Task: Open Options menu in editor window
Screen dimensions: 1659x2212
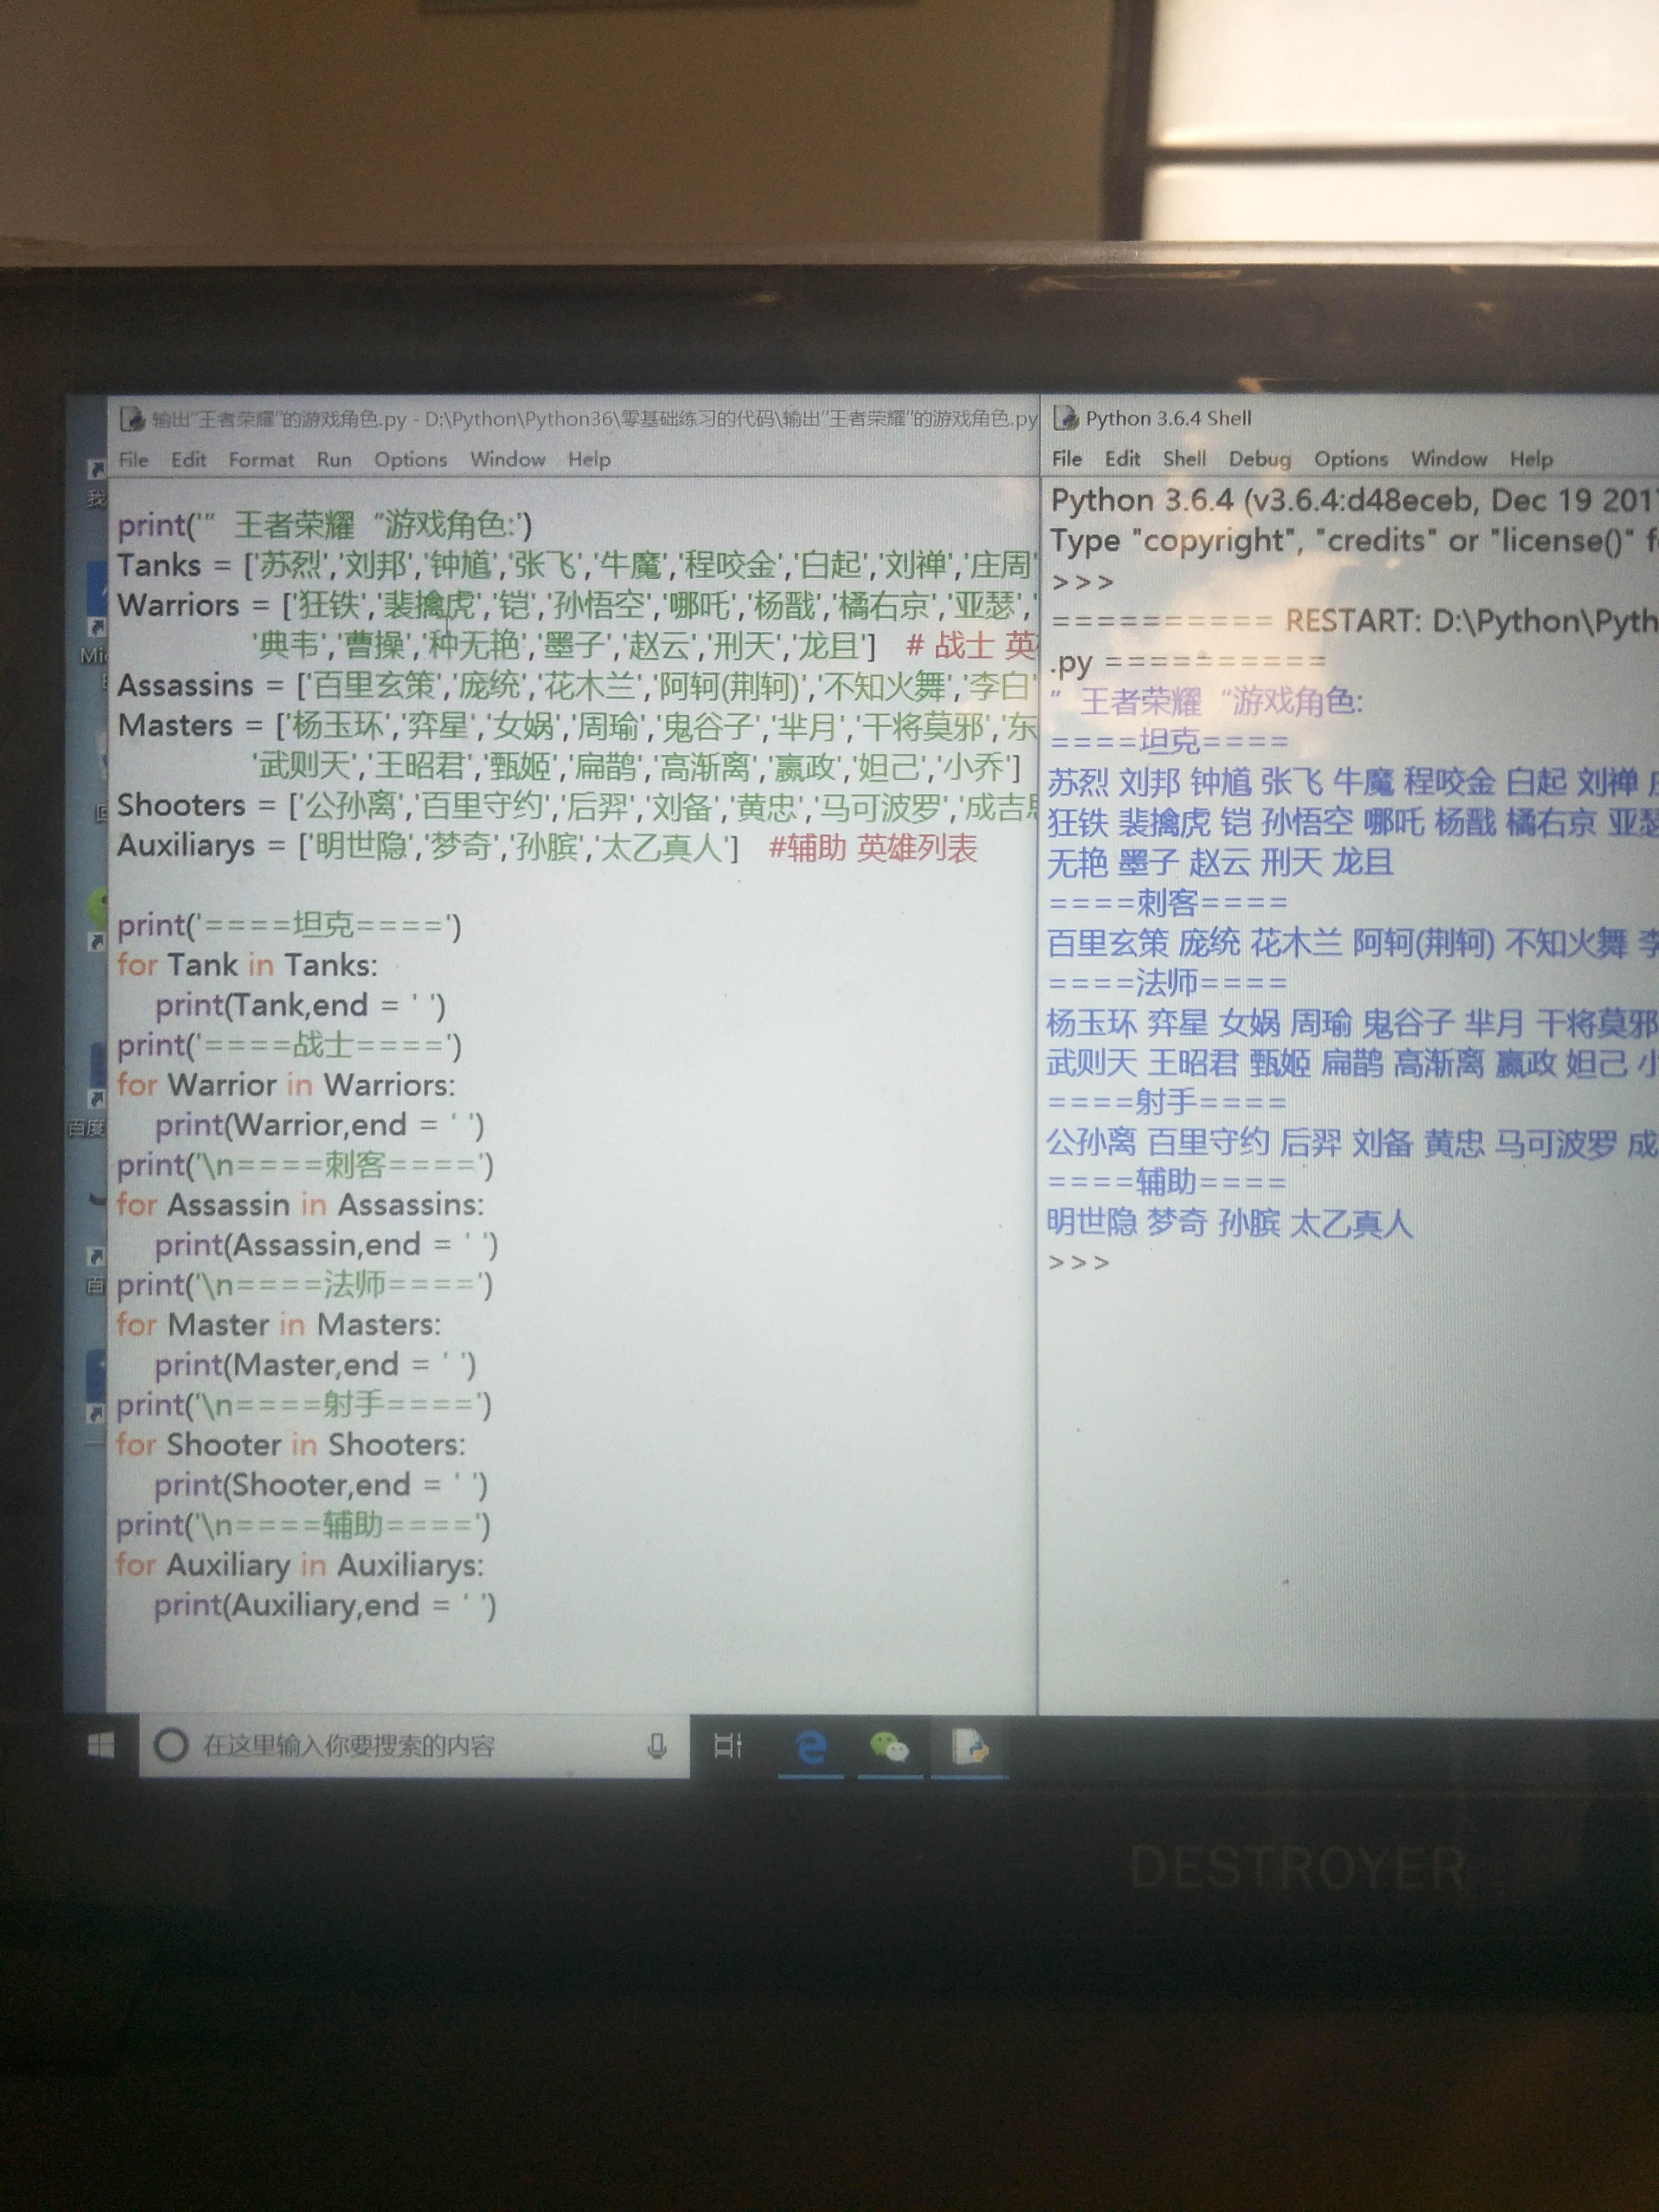Action: 410,460
